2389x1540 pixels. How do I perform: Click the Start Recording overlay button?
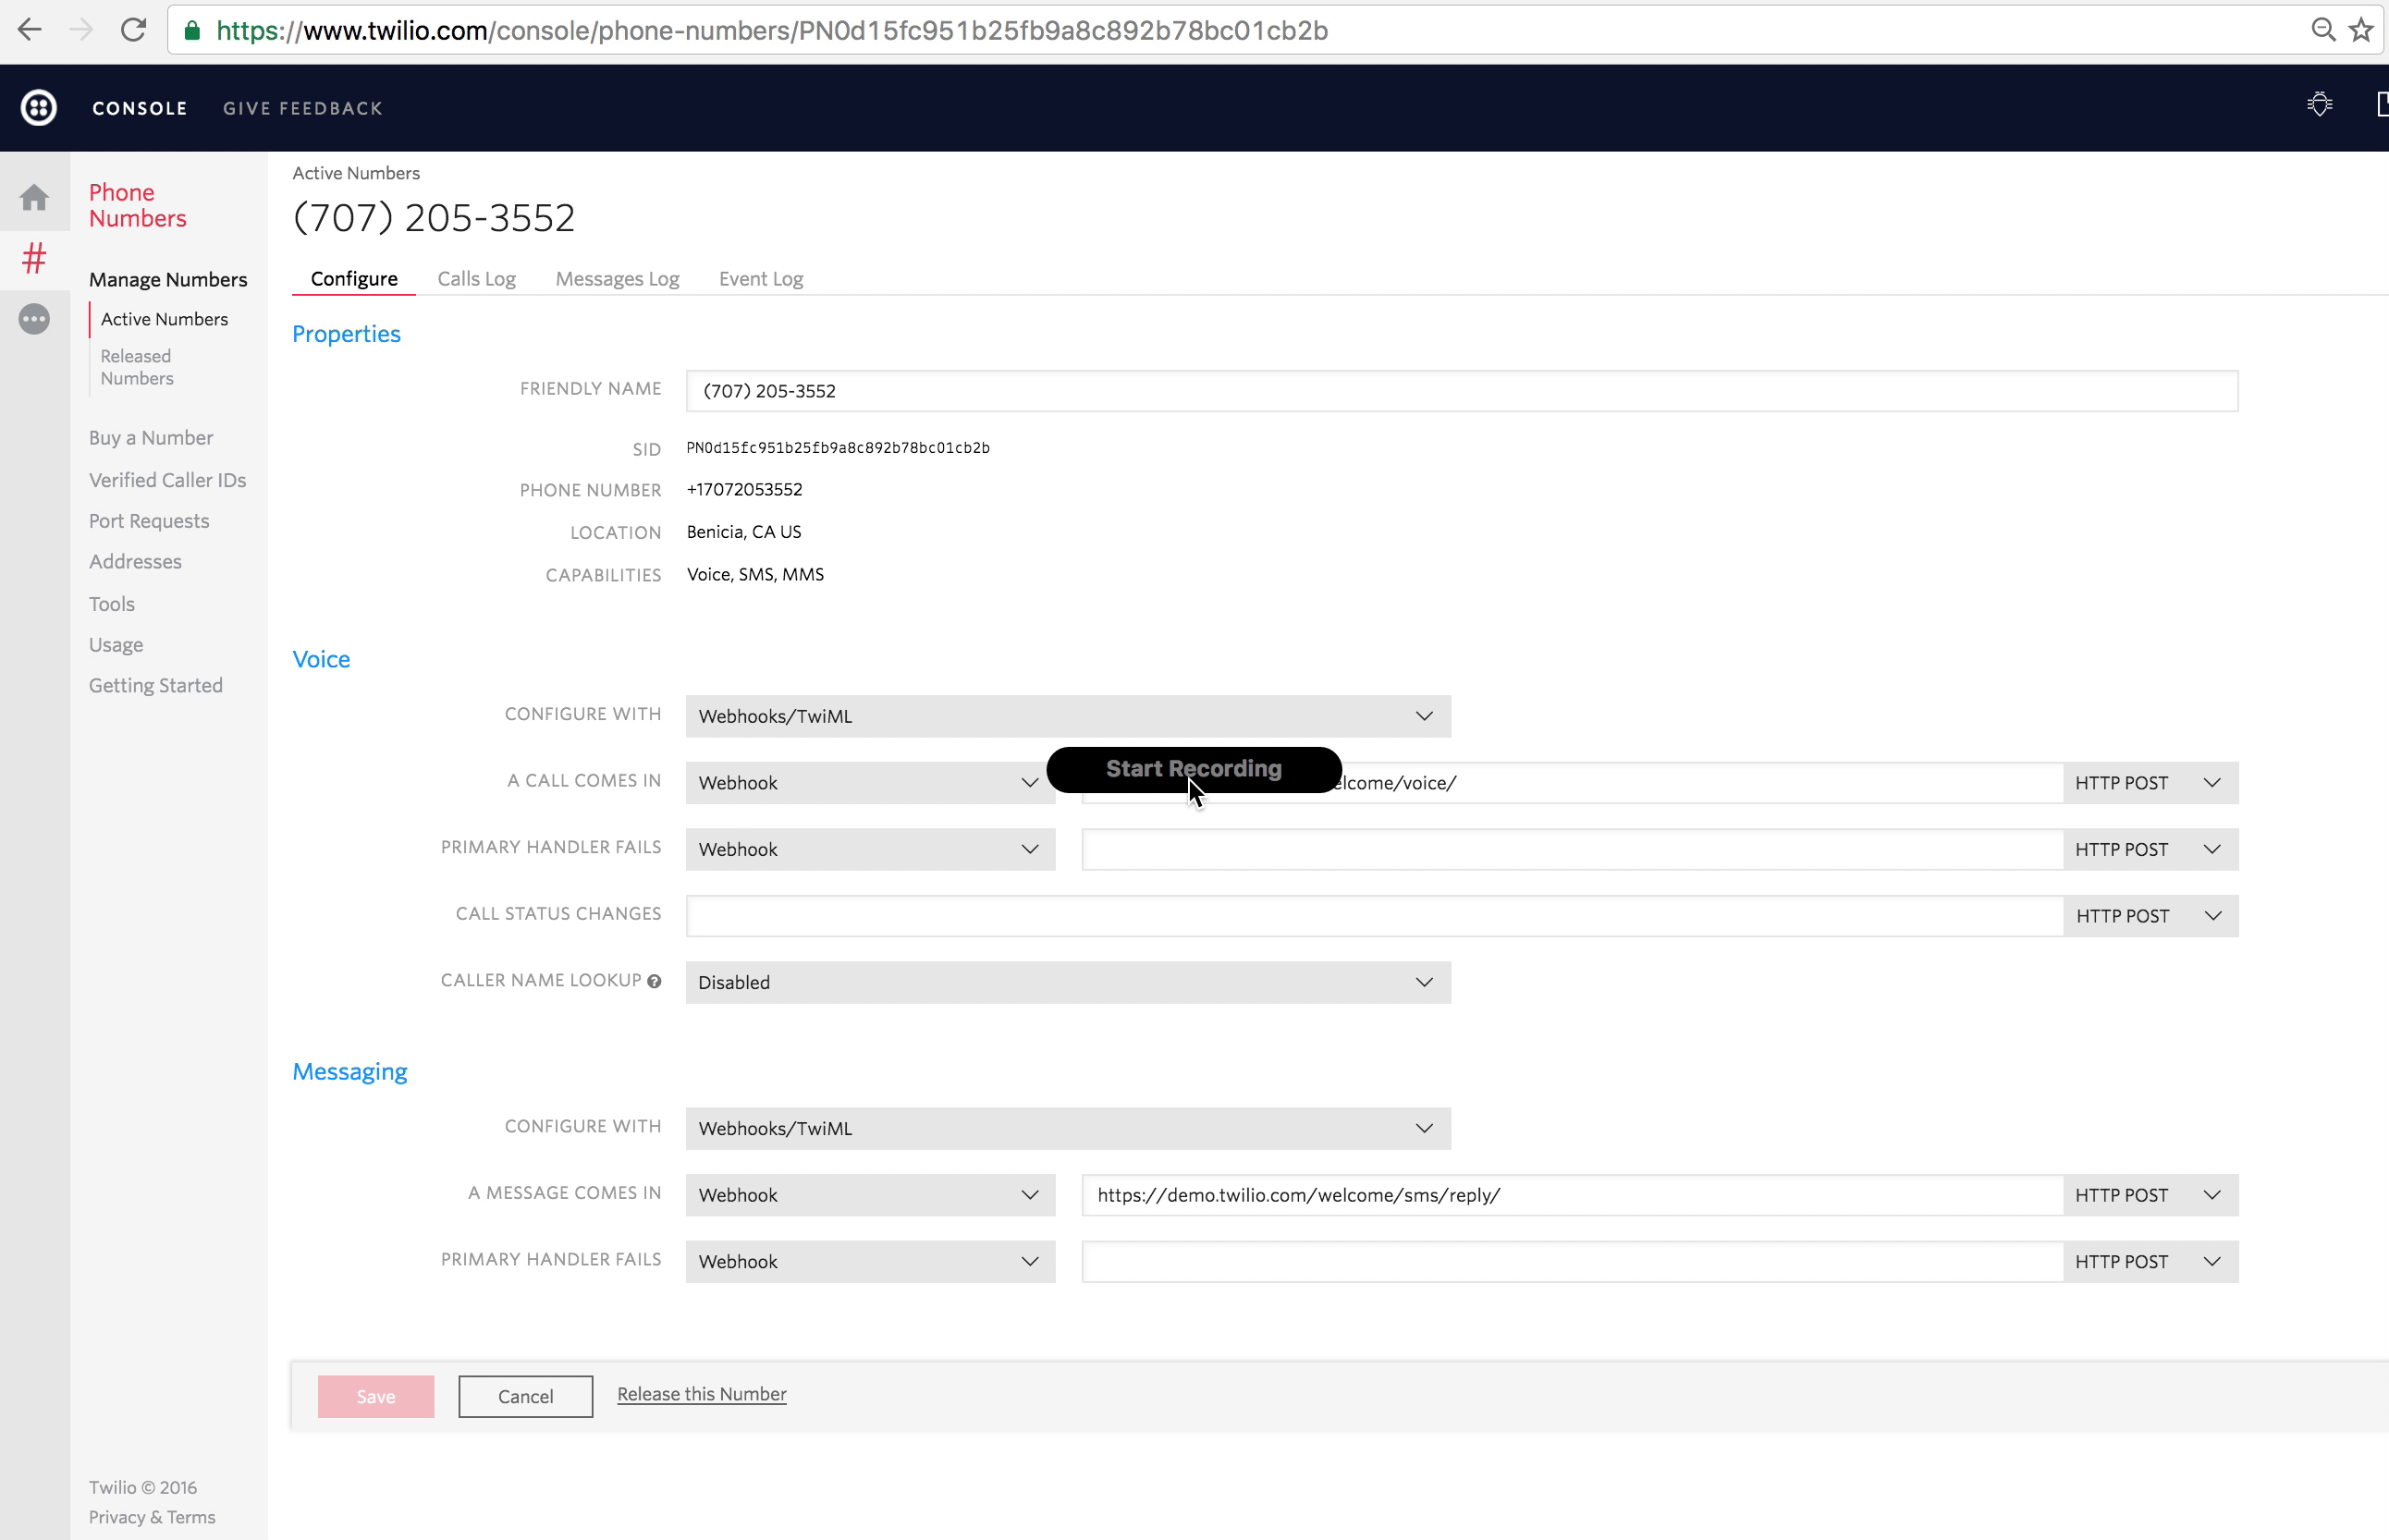pyautogui.click(x=1193, y=769)
